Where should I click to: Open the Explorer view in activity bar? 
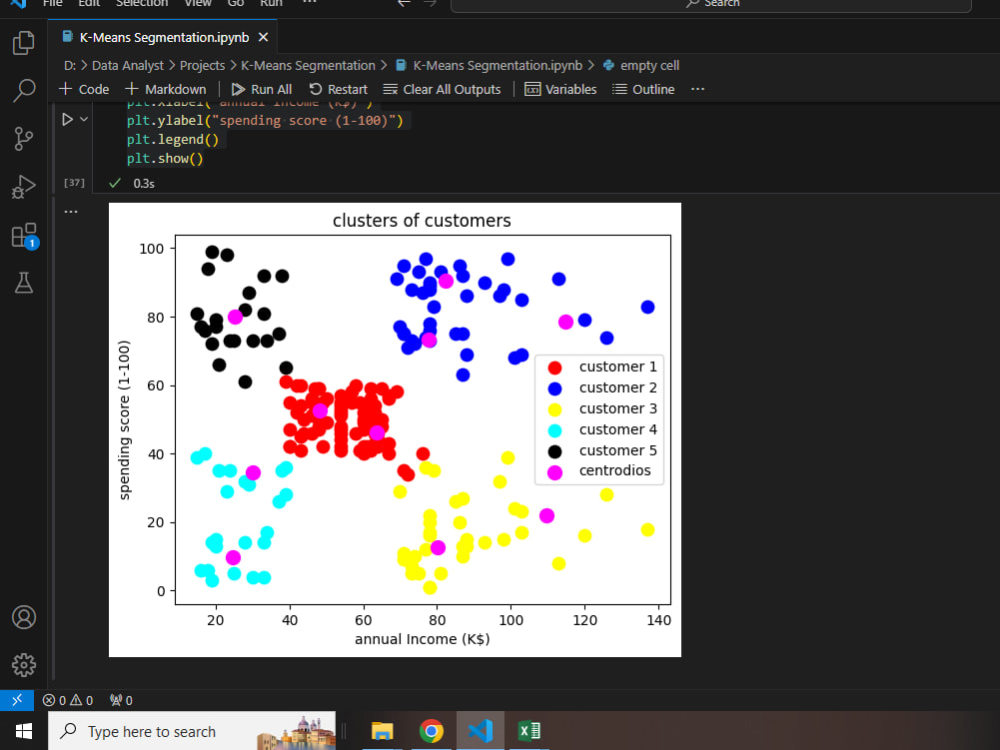point(24,43)
